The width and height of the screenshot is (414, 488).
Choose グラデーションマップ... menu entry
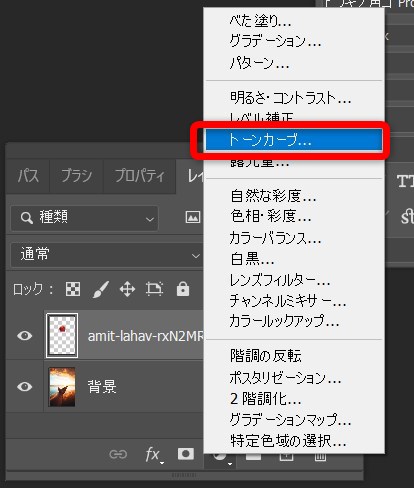pos(290,420)
